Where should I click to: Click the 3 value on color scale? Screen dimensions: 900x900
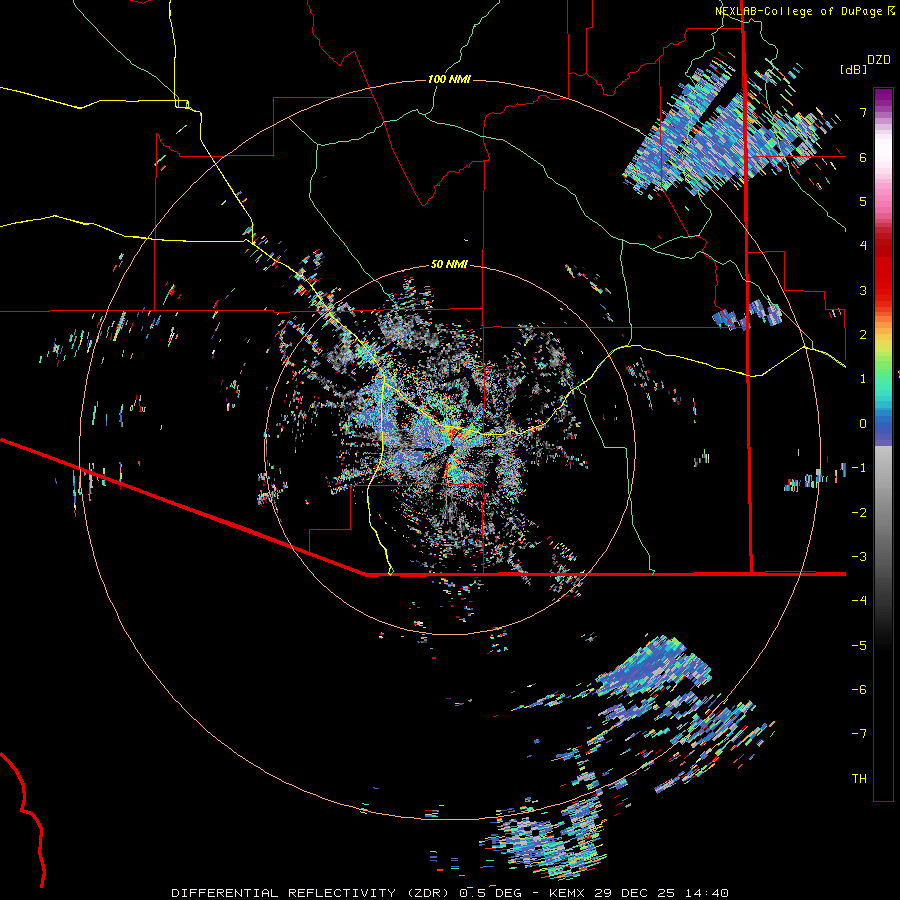tap(863, 290)
